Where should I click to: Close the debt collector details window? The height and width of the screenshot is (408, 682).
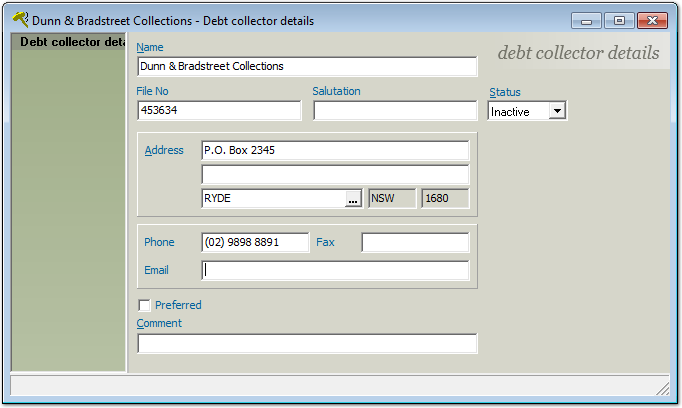pos(652,20)
